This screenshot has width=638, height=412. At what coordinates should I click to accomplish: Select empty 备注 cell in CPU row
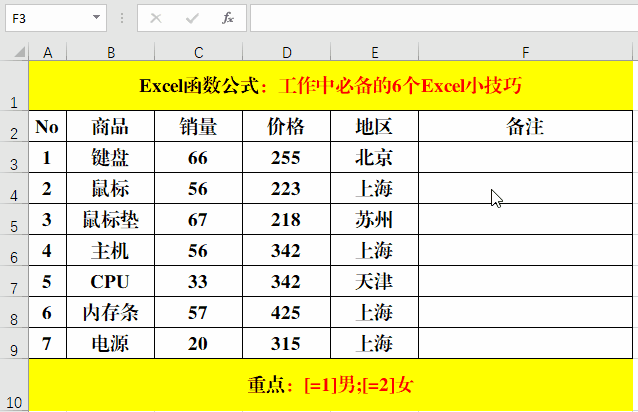click(526, 281)
